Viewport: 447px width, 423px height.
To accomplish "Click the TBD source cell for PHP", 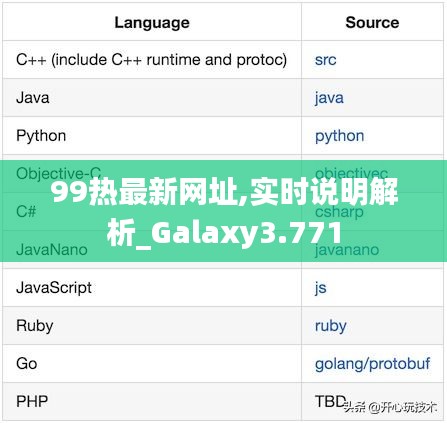I will coord(330,401).
